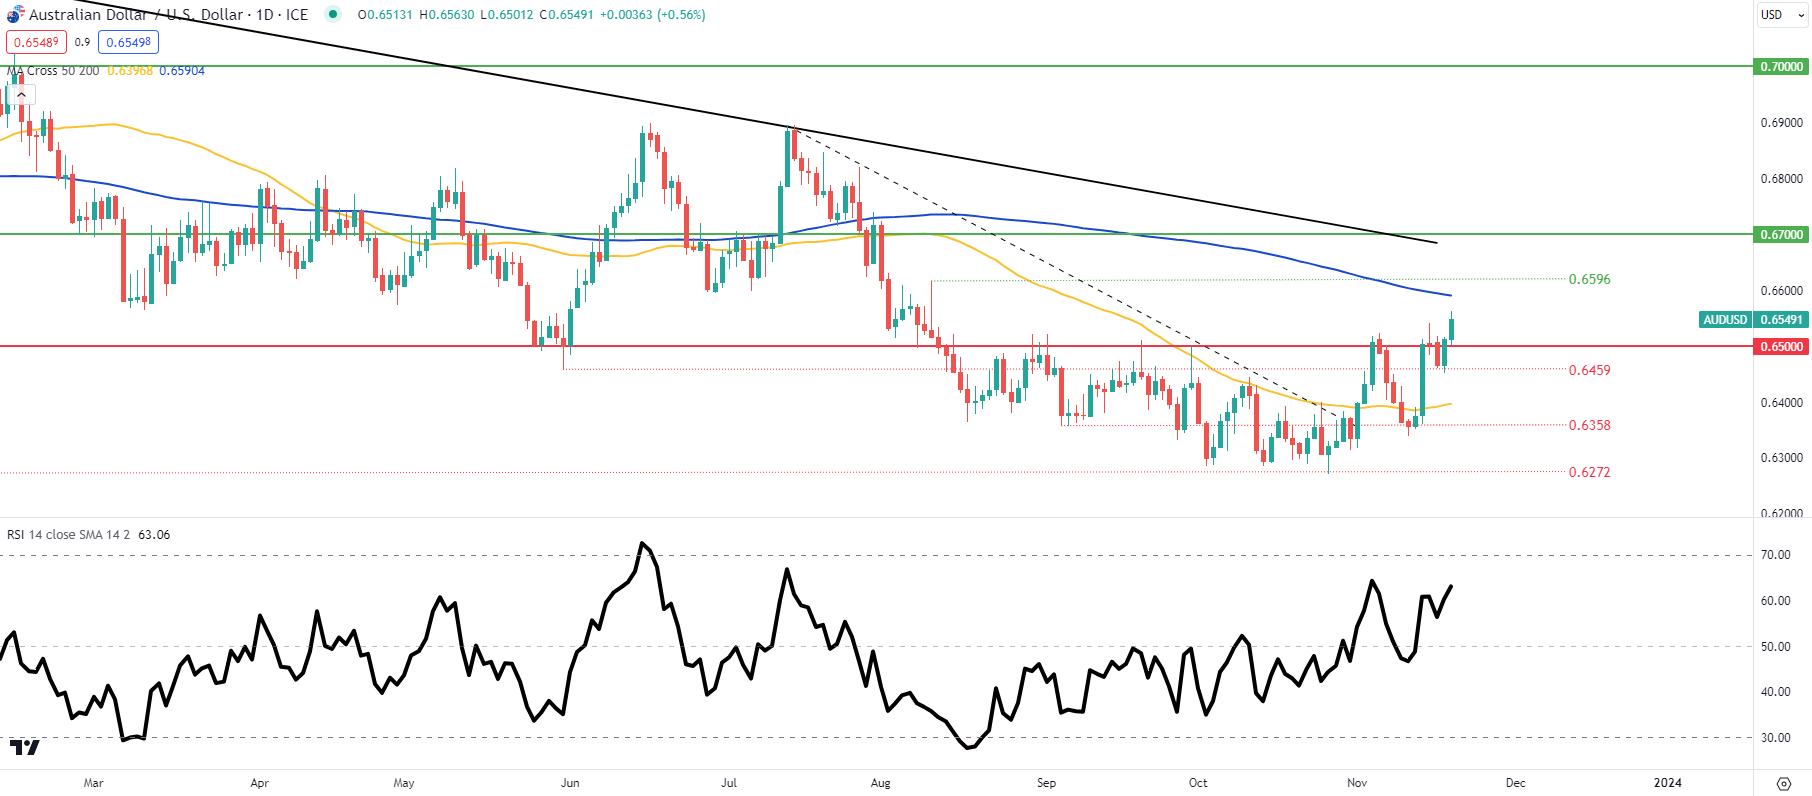Image resolution: width=1812 pixels, height=796 pixels.
Task: Click the RSI value 63.06
Action: 154,535
